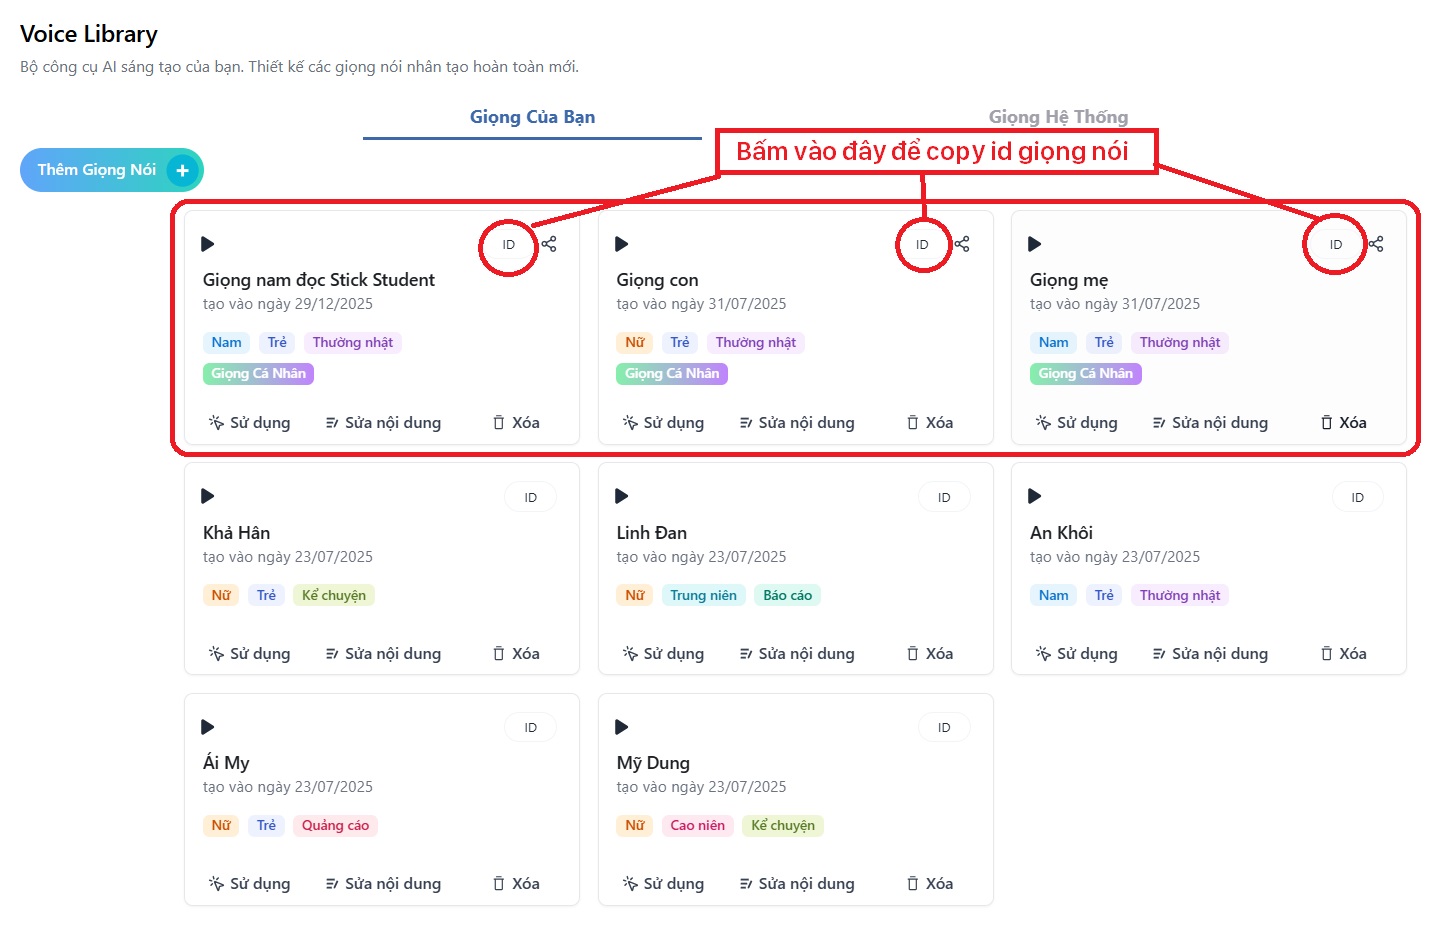1441x939 pixels.
Task: Use the Khả Hân voice
Action: coord(249,654)
